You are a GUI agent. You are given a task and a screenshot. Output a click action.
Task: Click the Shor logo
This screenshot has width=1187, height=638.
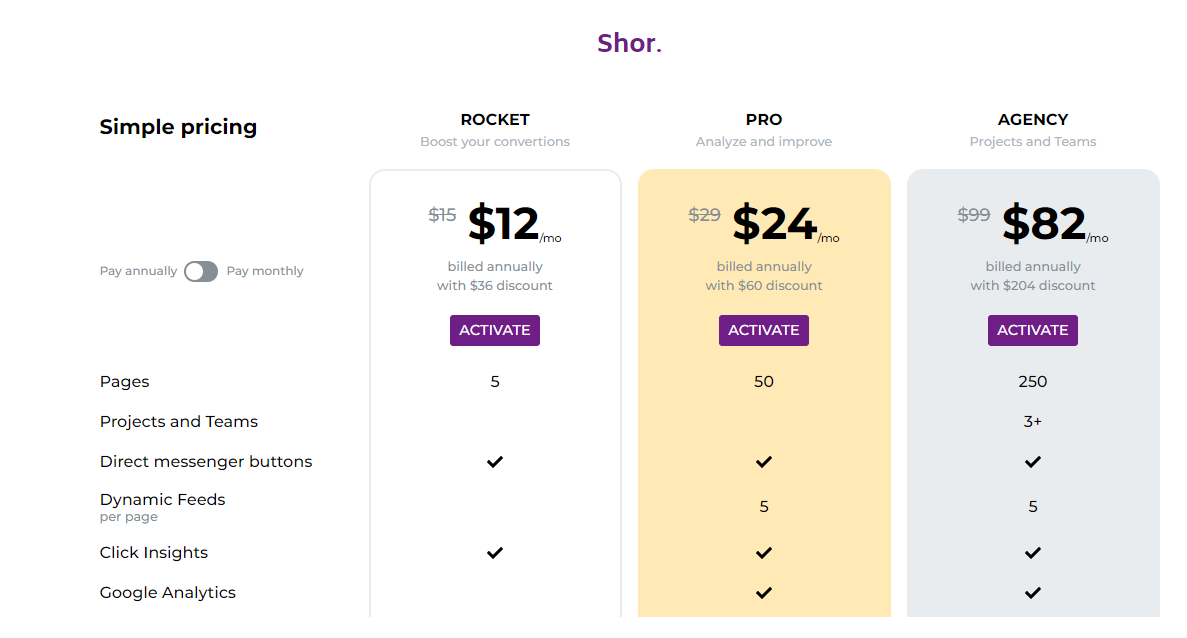pos(629,43)
